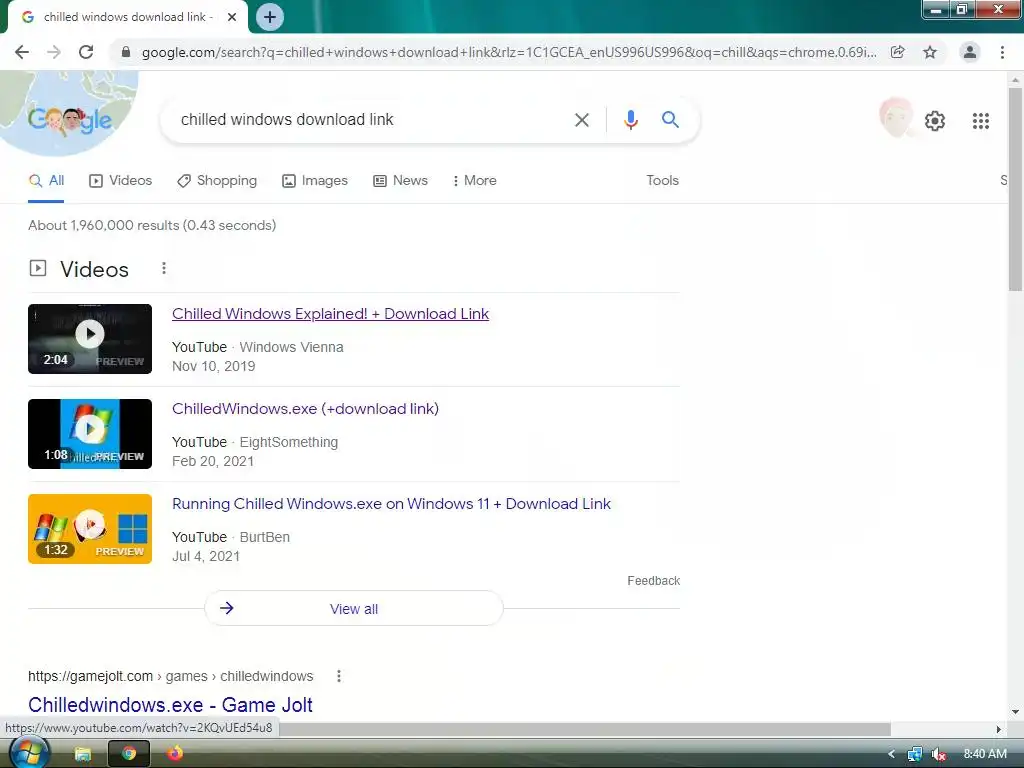Submit search with the magnifier icon
The height and width of the screenshot is (768, 1024).
(670, 120)
